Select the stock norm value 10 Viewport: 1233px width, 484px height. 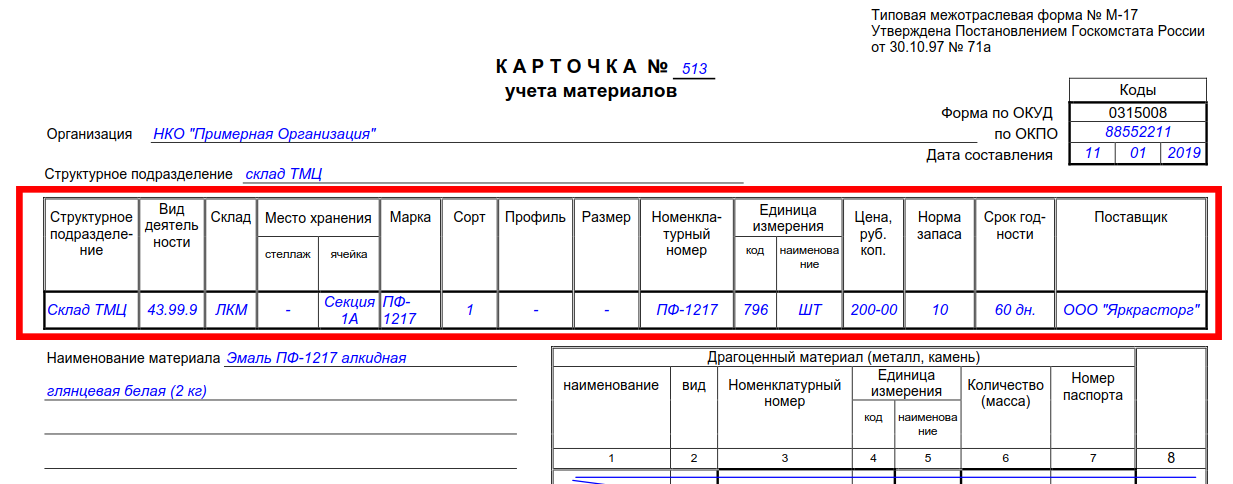coord(939,310)
